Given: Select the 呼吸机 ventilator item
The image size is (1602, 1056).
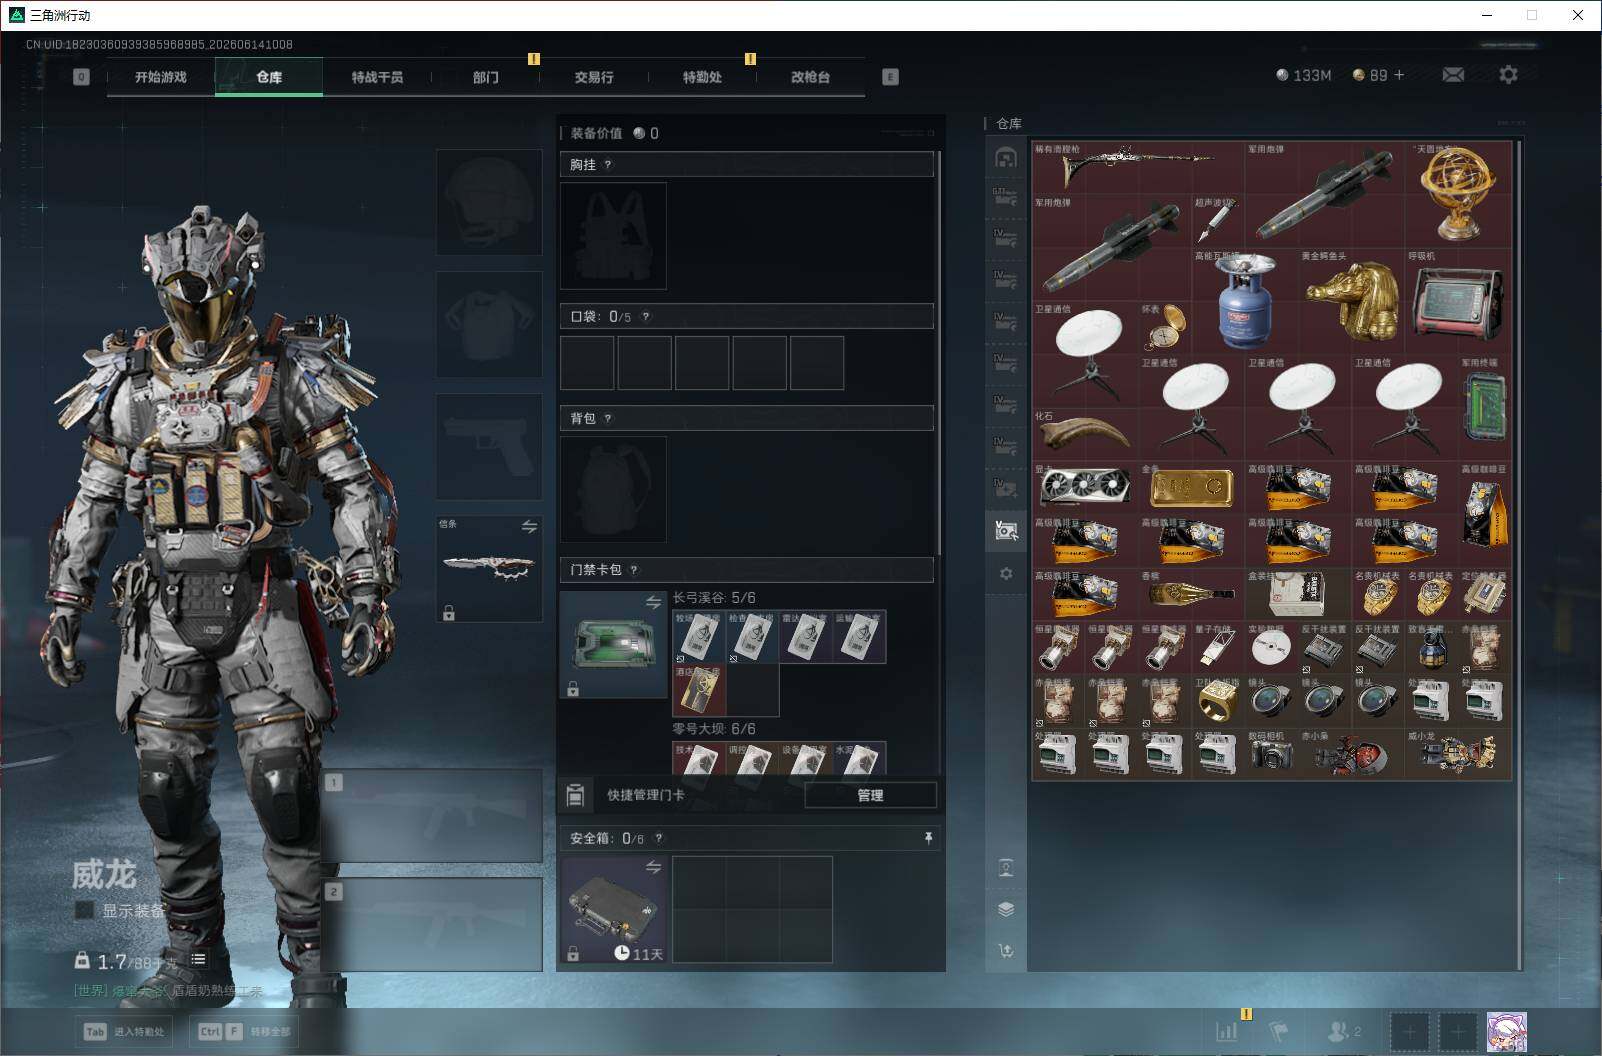Looking at the screenshot, I should coord(1458,301).
